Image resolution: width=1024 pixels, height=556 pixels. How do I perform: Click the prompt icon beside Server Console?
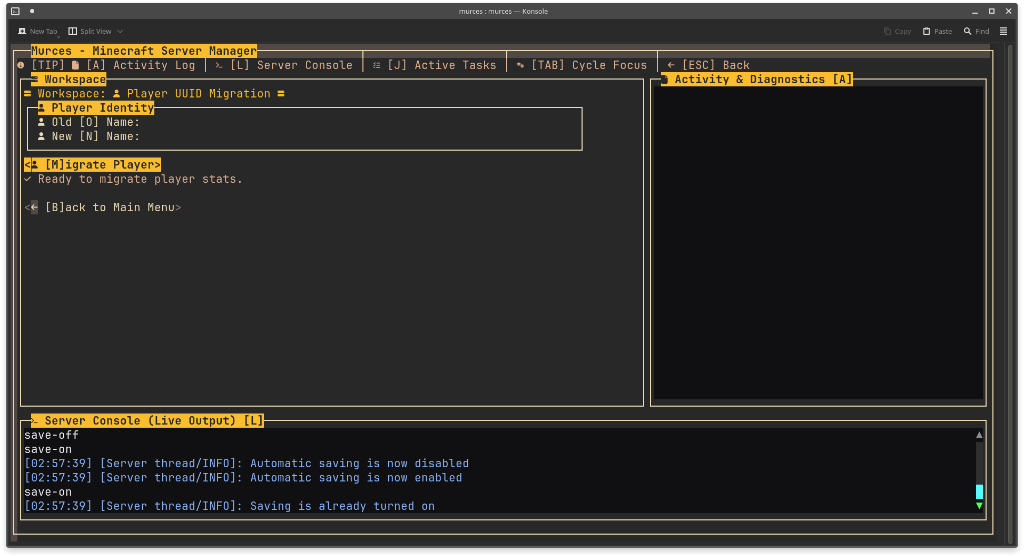[x=219, y=65]
